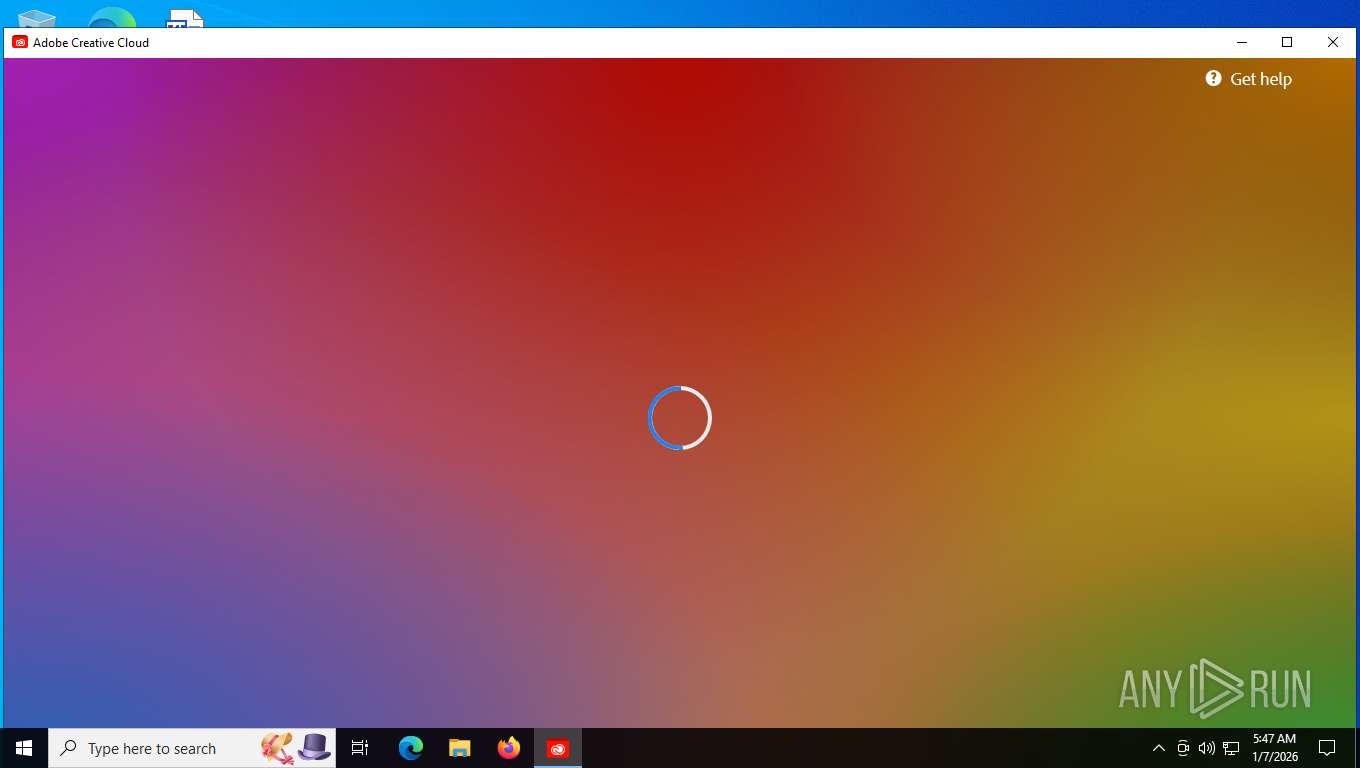Click the Meet Now tray icon
This screenshot has width=1360, height=768.
click(1183, 748)
